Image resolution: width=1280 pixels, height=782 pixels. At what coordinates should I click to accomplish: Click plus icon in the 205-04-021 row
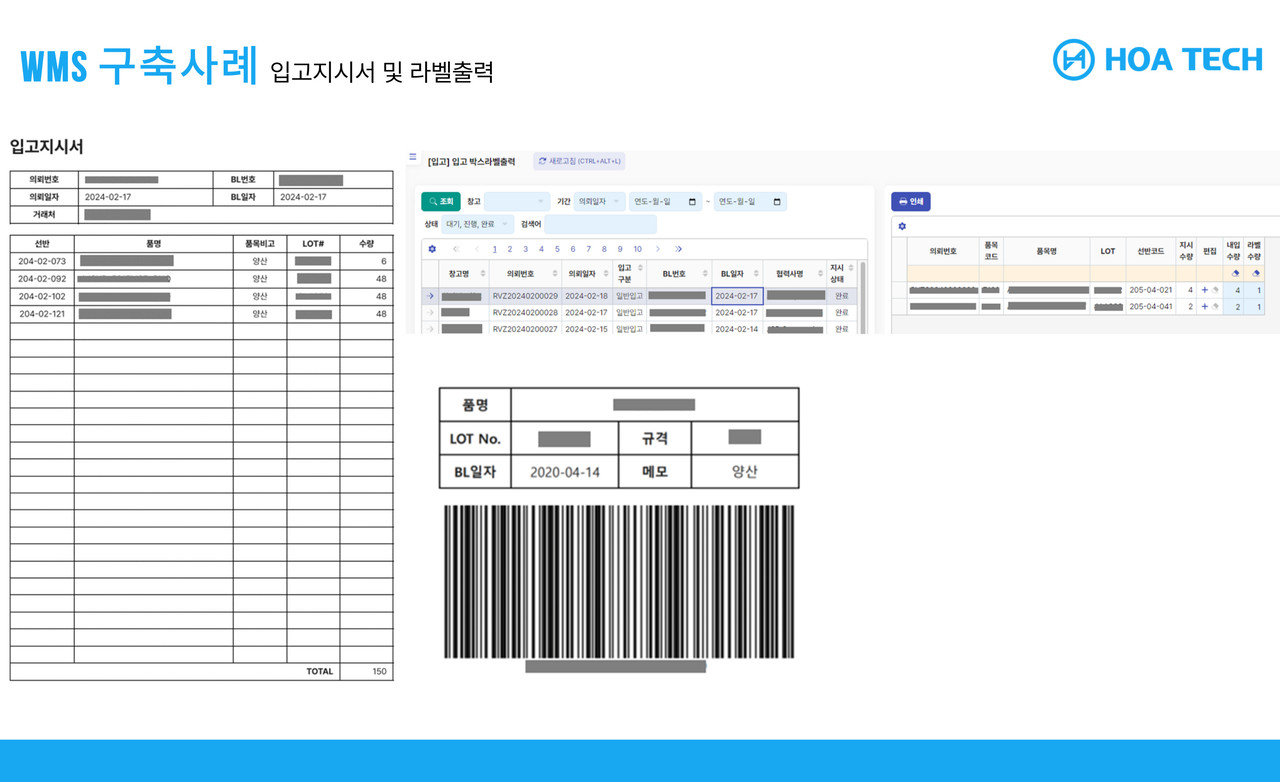[x=1204, y=290]
